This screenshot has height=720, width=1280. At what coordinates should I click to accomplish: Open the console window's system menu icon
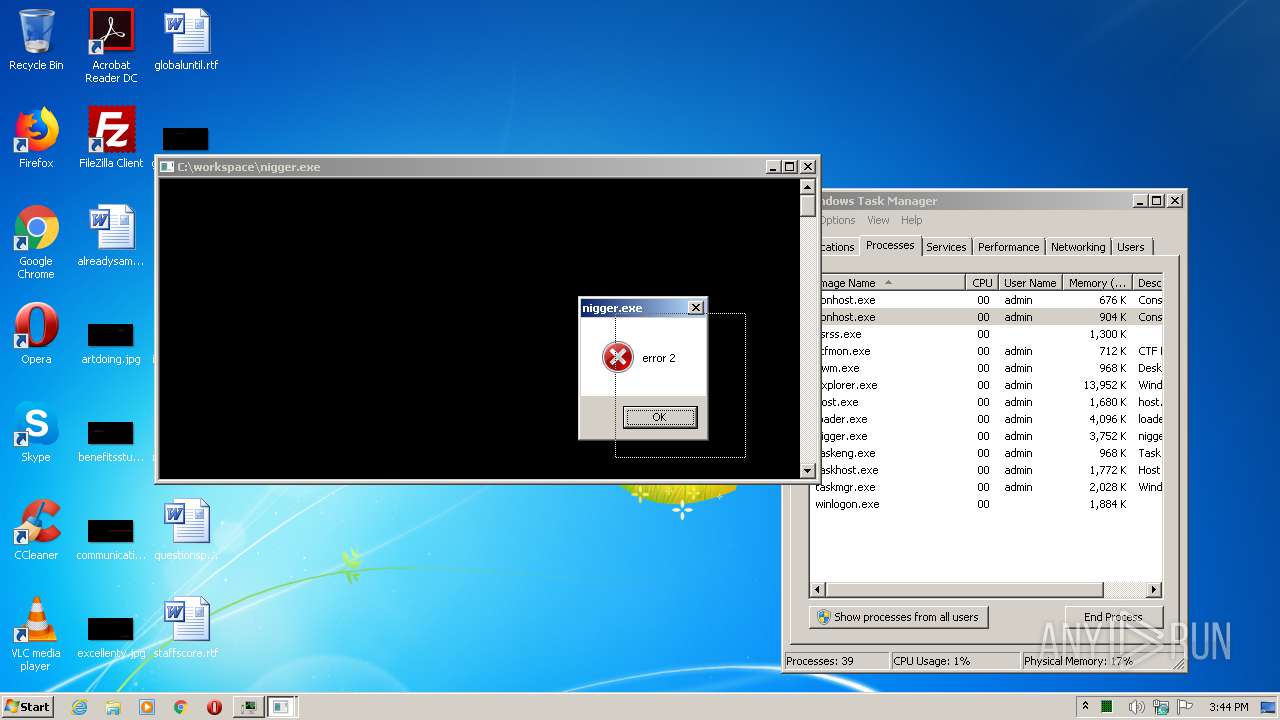[168, 167]
